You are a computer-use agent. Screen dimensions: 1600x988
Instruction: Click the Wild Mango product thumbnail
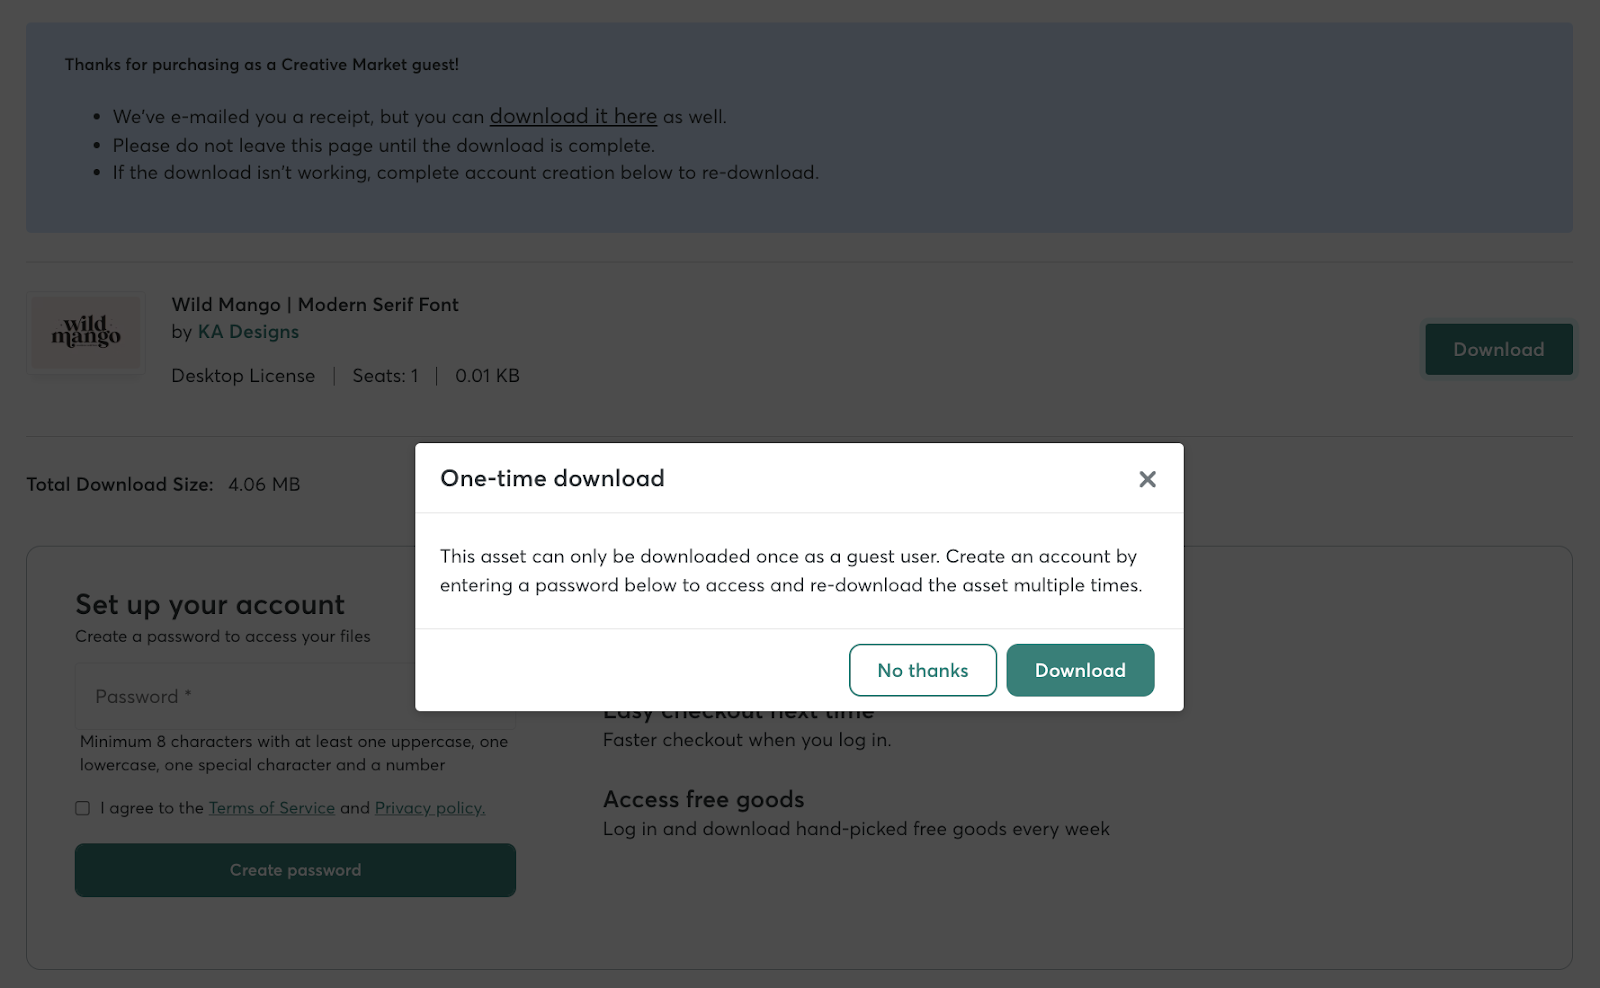86,333
